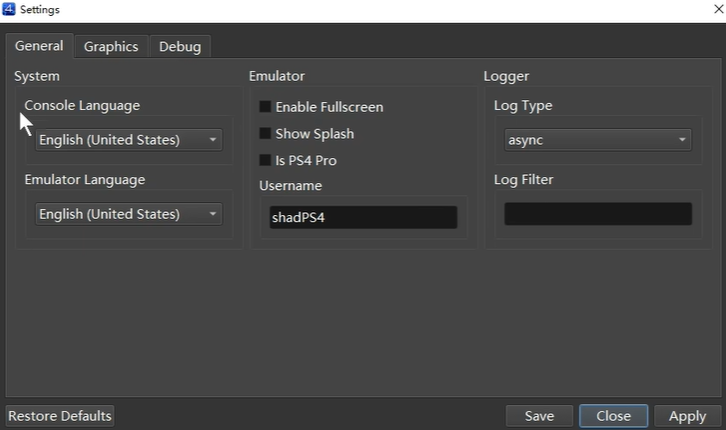Toggle the Show Splash checkbox
The height and width of the screenshot is (430, 726).
pyautogui.click(x=265, y=134)
